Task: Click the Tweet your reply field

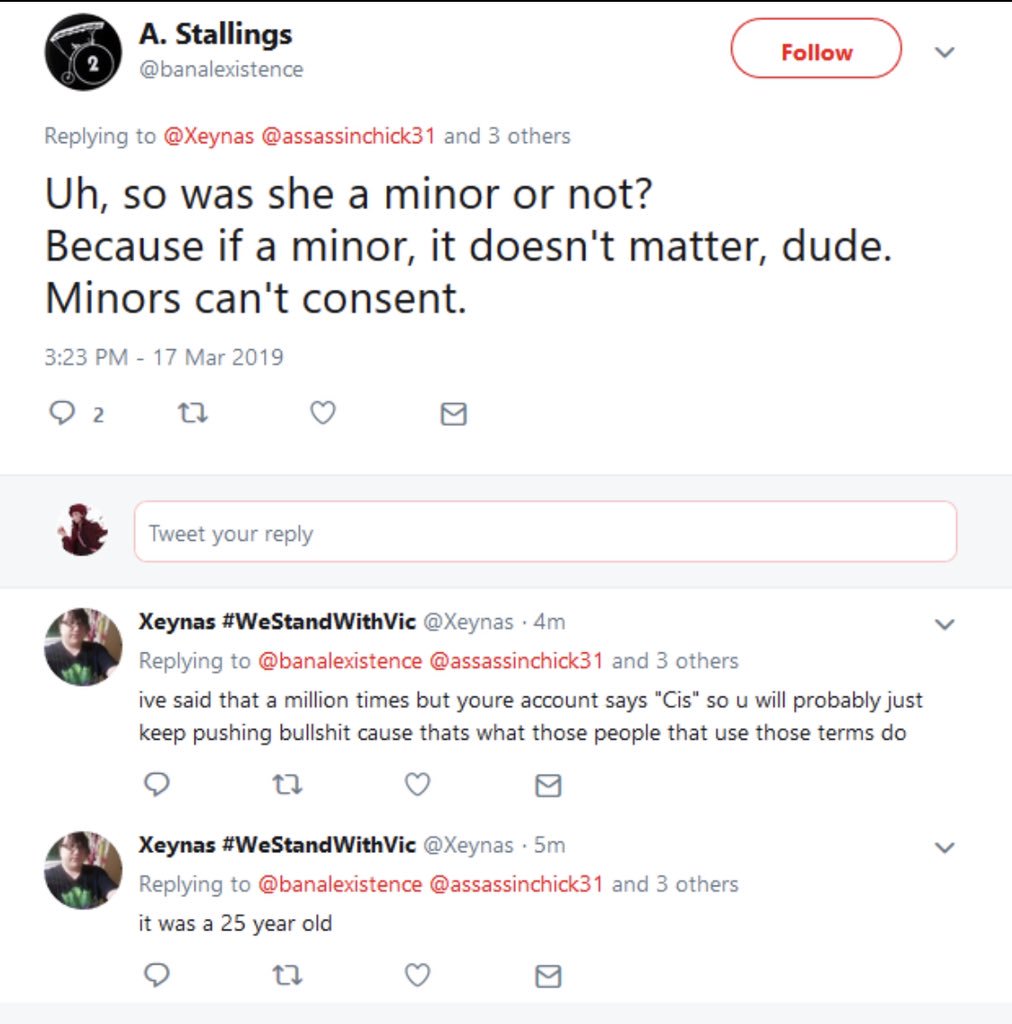Action: [545, 533]
